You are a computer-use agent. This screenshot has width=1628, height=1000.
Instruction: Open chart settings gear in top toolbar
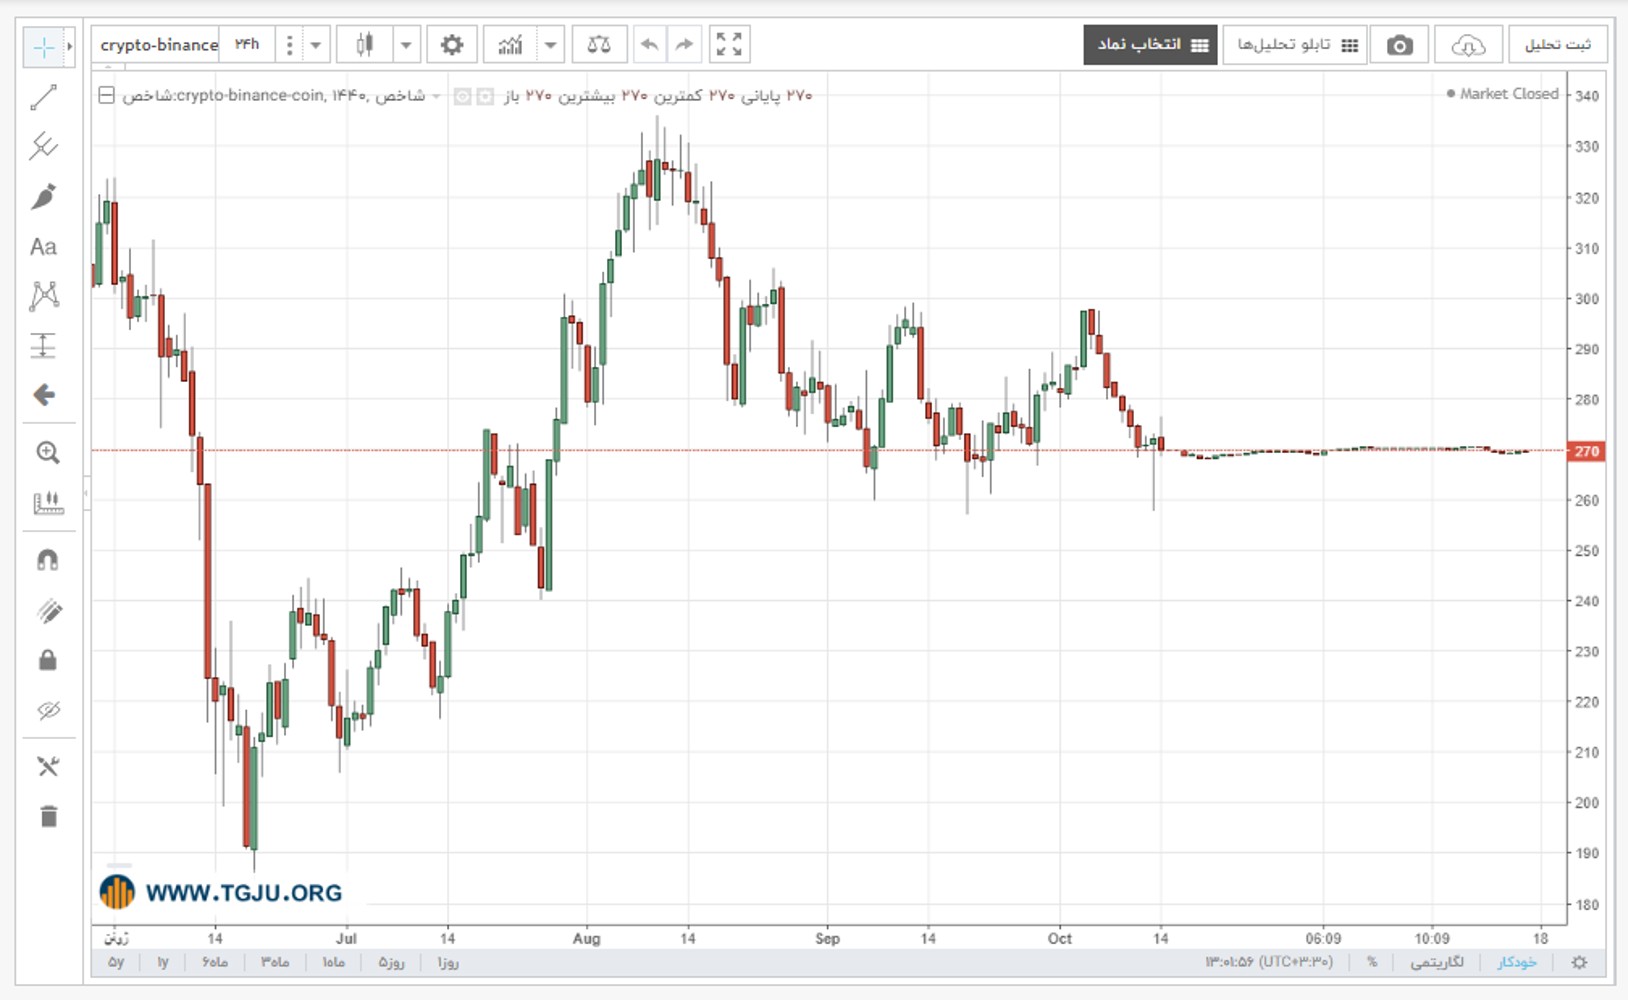452,44
